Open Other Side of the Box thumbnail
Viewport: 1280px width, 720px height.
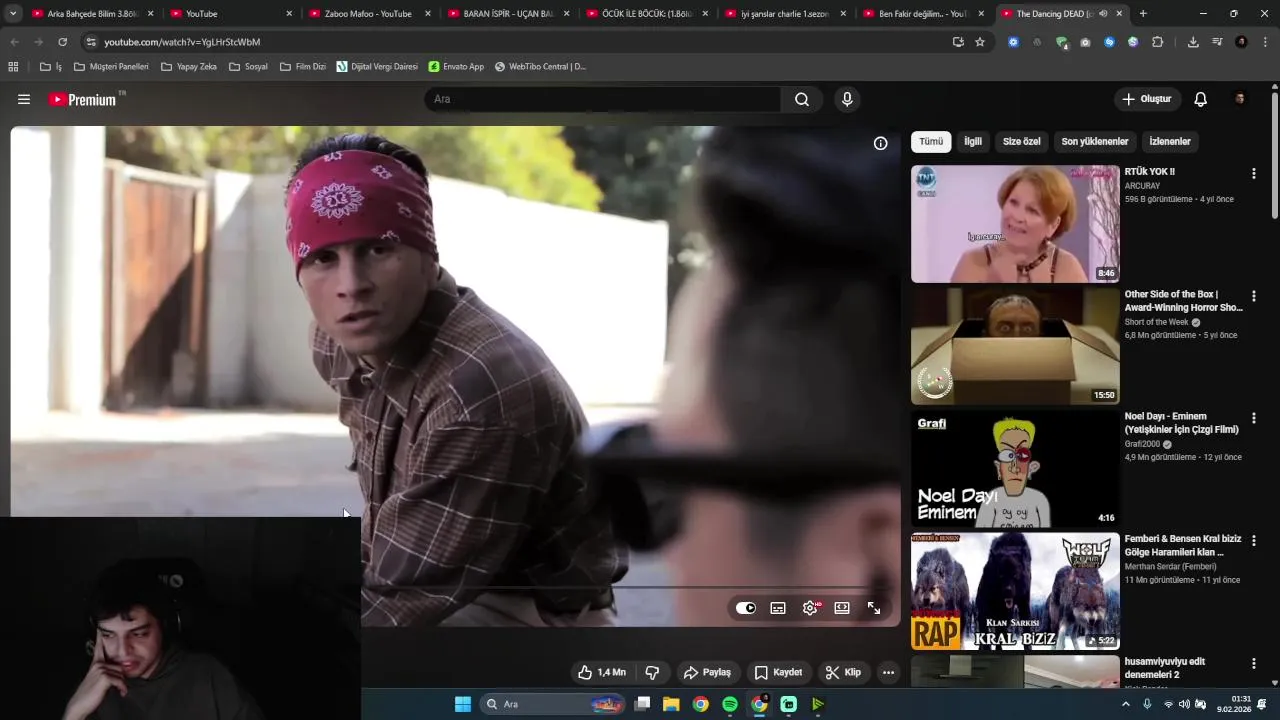[1015, 346]
